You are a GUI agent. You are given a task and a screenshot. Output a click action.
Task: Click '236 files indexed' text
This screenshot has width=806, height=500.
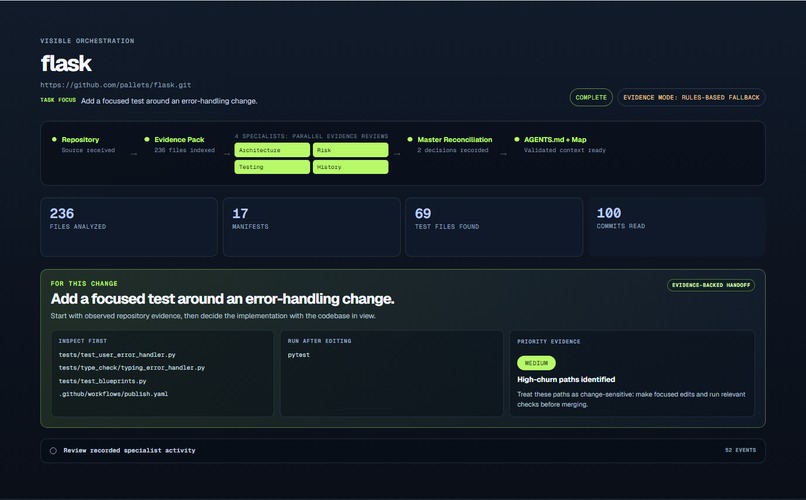(185, 150)
